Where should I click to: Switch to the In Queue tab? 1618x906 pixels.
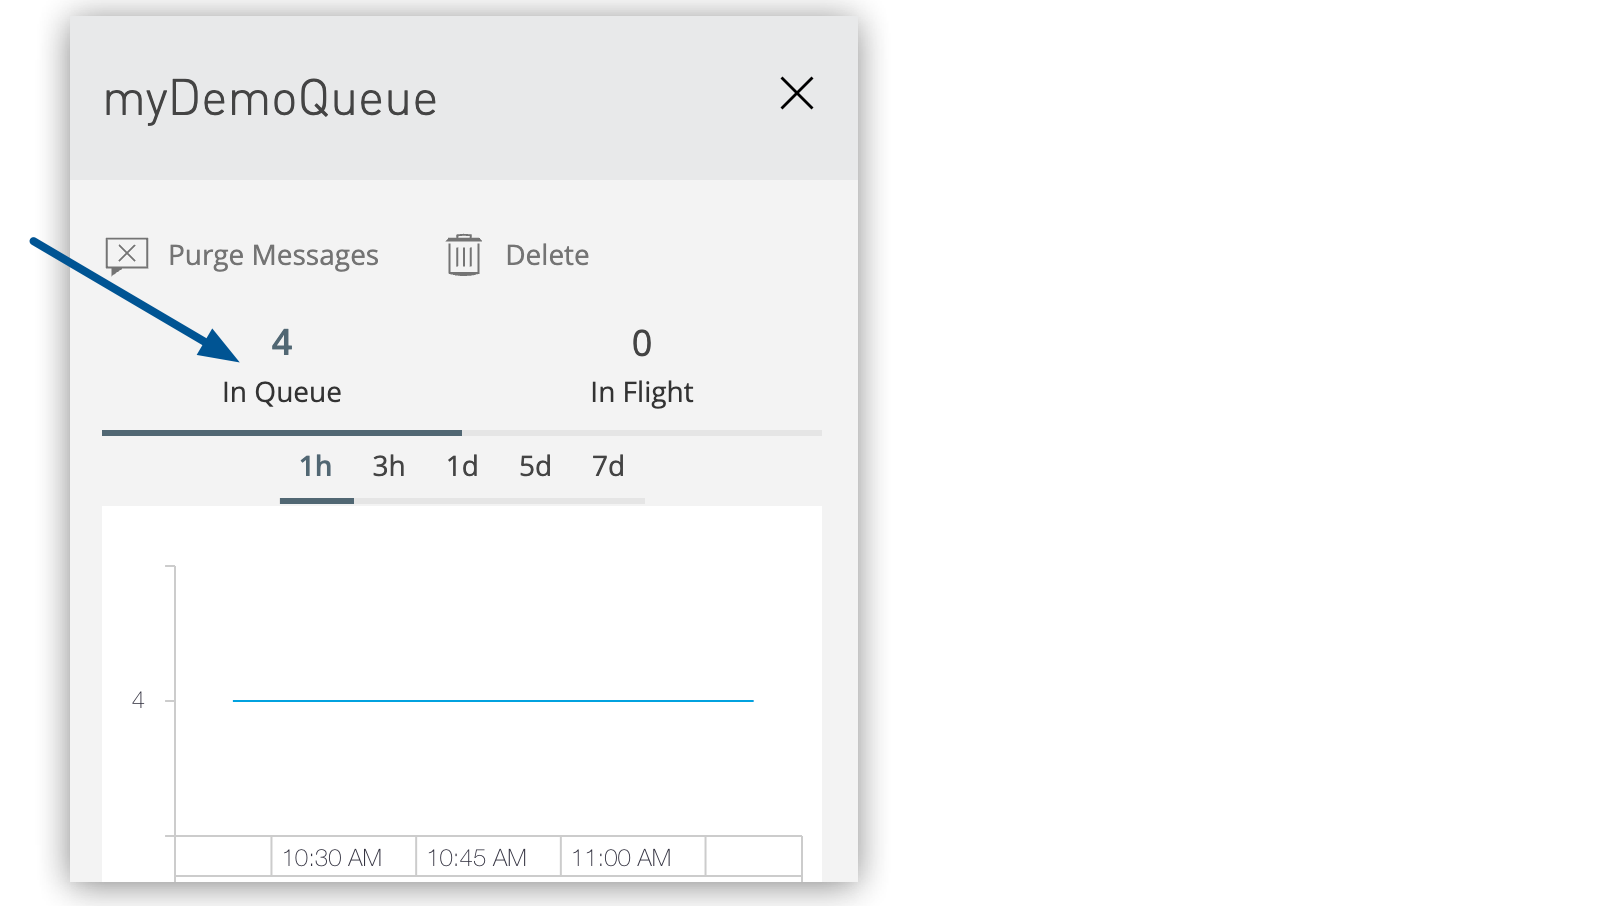[x=282, y=392]
